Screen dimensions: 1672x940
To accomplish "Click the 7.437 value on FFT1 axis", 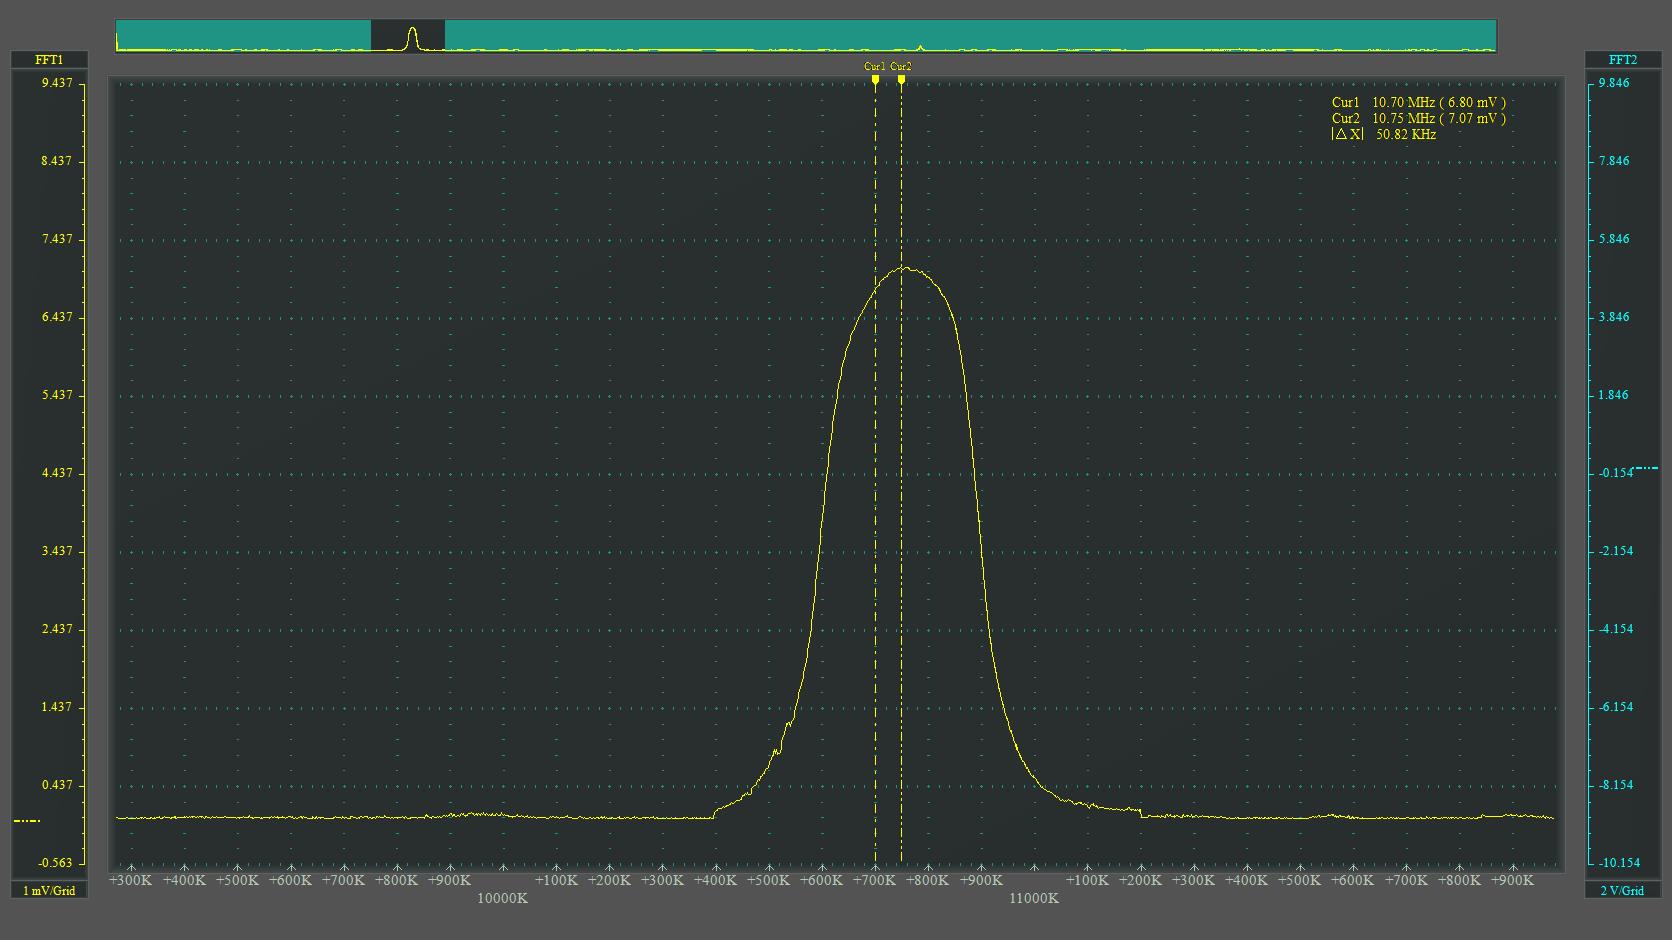I will [x=57, y=239].
